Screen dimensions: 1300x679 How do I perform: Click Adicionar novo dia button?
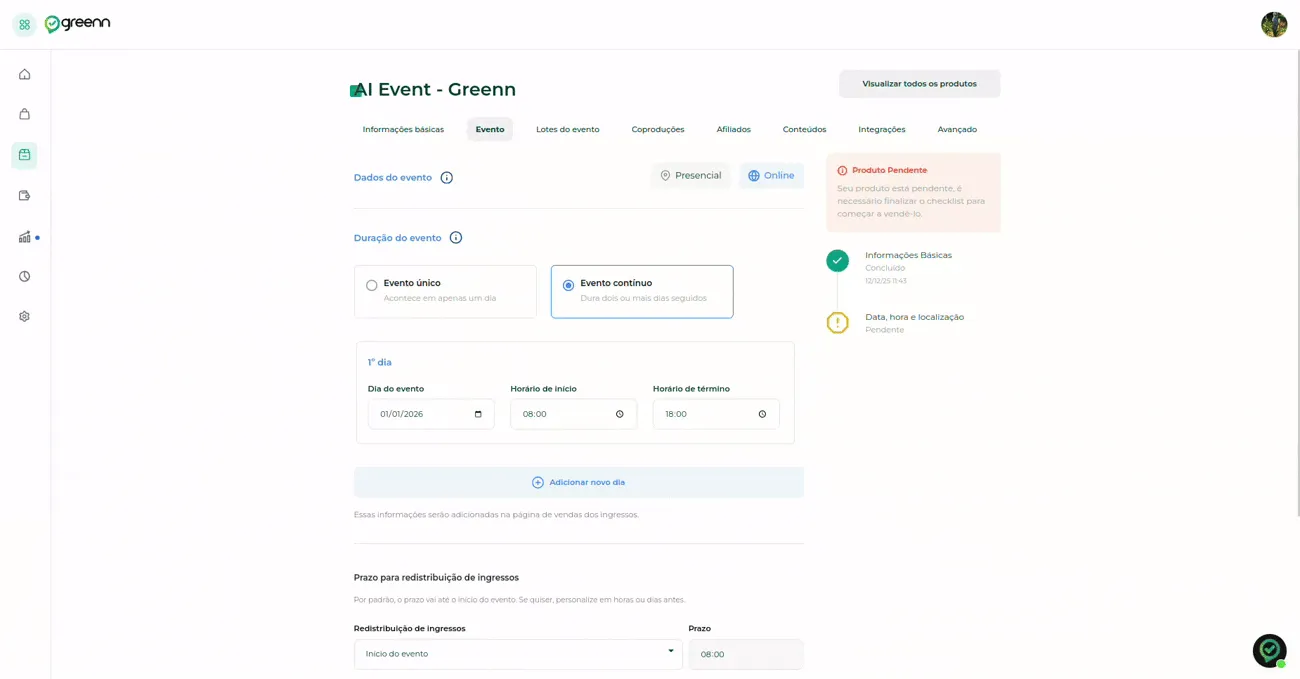pyautogui.click(x=579, y=482)
